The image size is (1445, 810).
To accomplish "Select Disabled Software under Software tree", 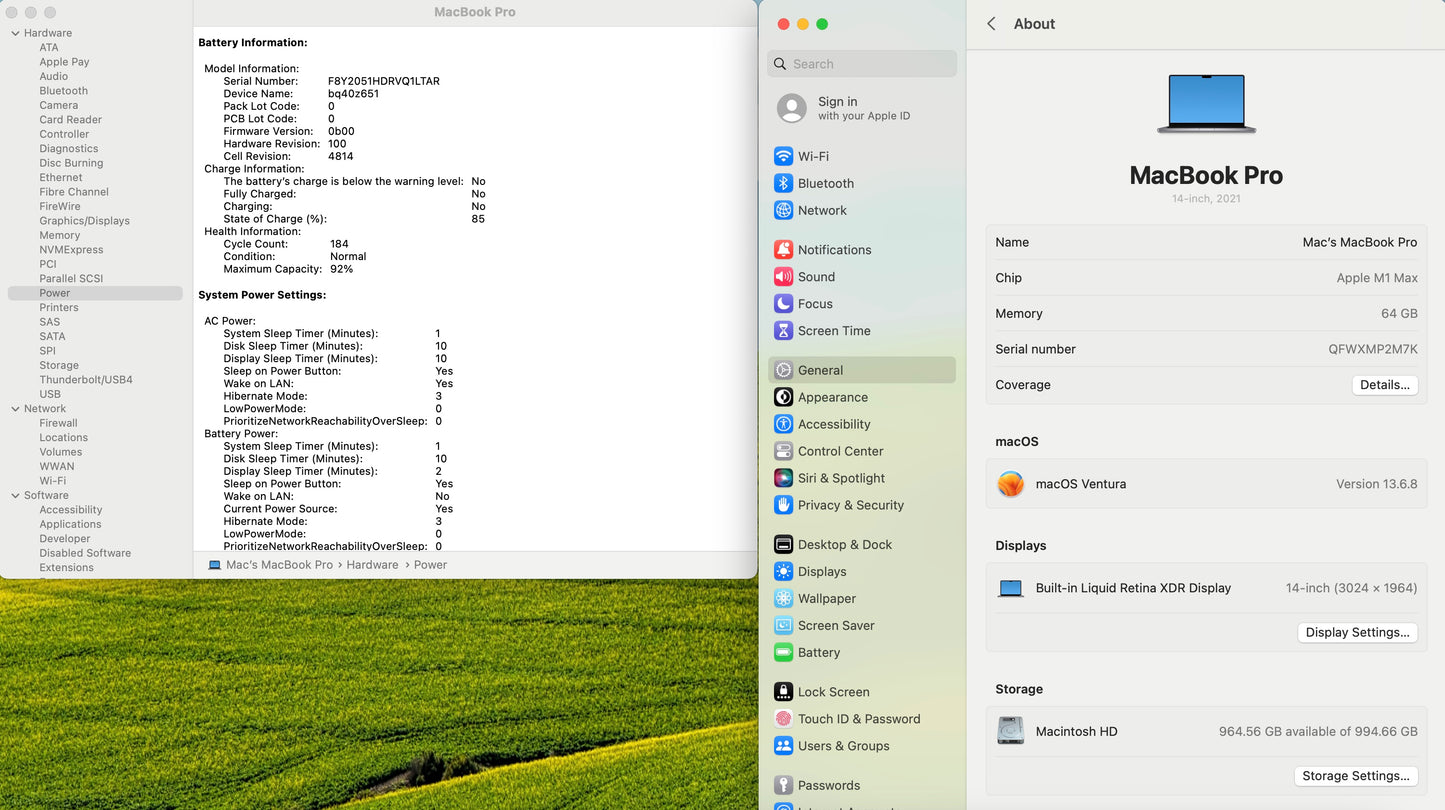I will pos(85,553).
